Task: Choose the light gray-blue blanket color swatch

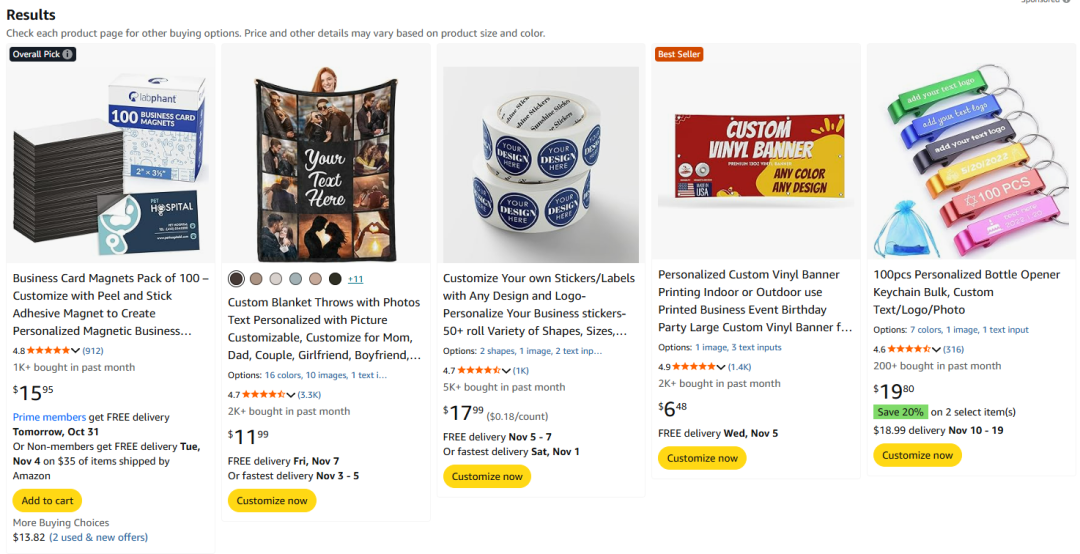Action: pos(296,279)
